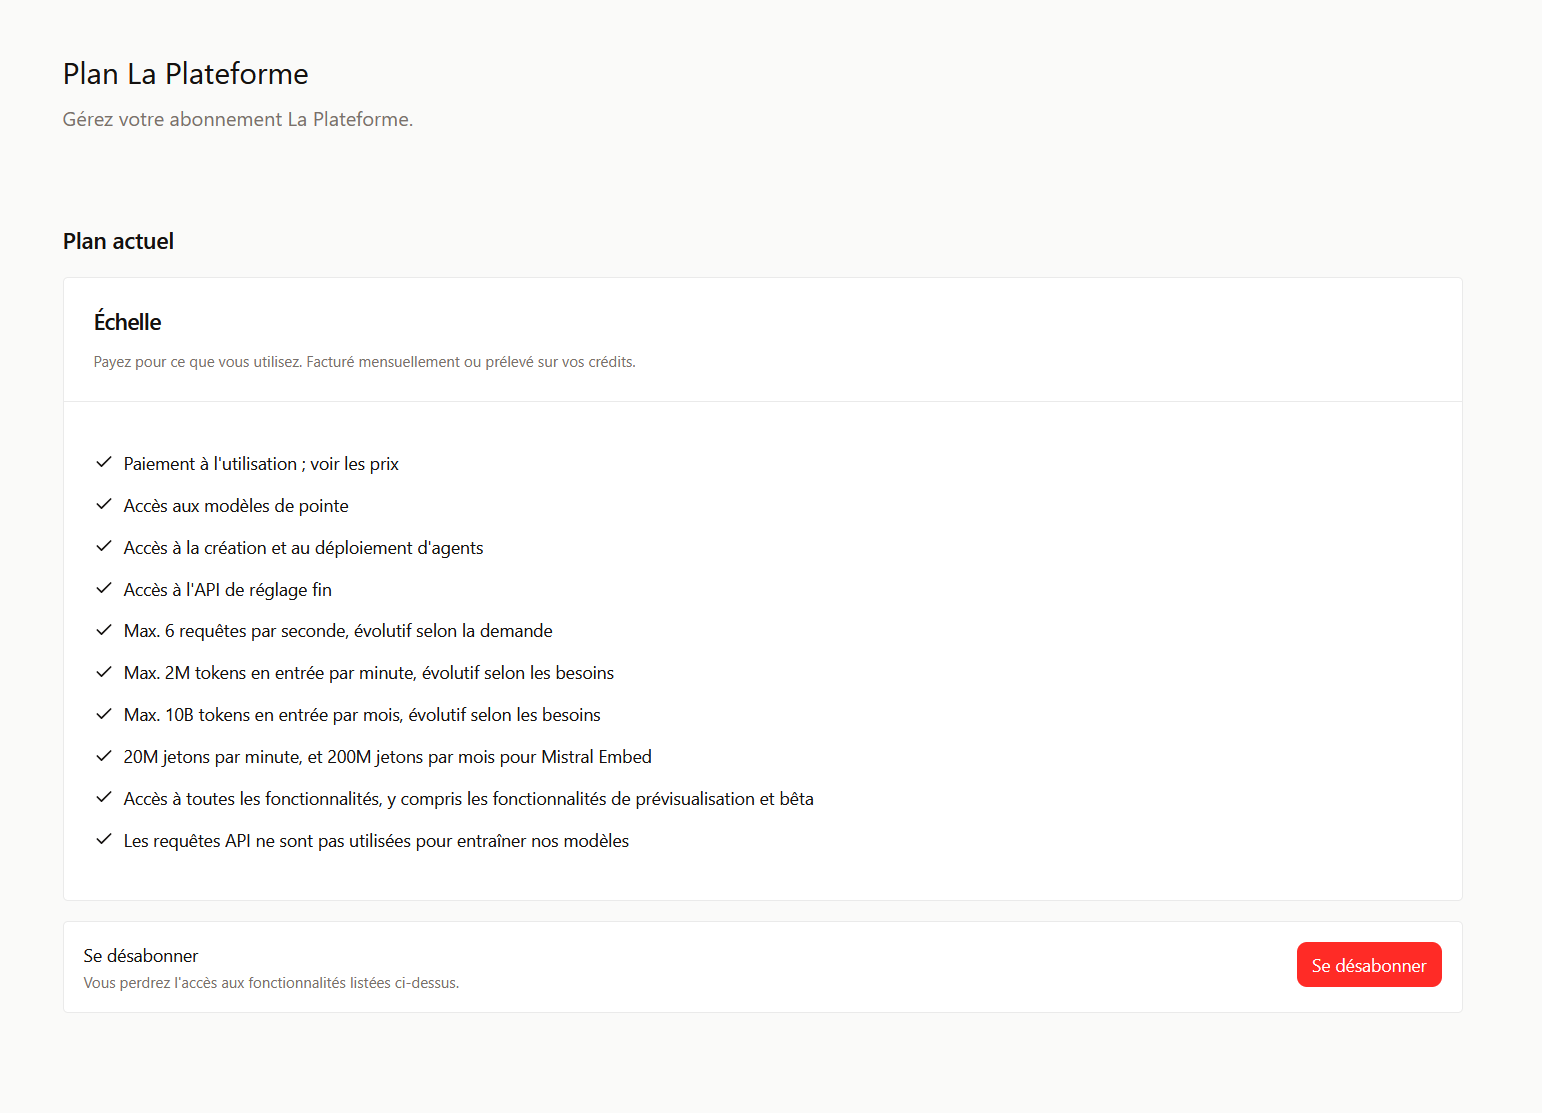Screen dimensions: 1542x1113
Task: Click the "Mistral Embed" feature line text
Action: point(387,757)
